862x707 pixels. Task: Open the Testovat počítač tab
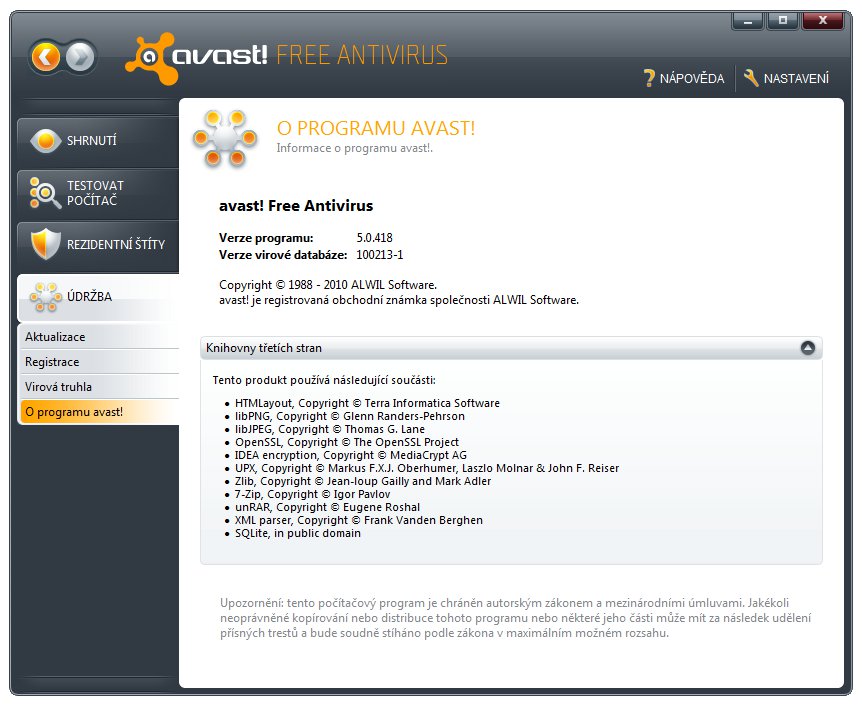pos(98,193)
